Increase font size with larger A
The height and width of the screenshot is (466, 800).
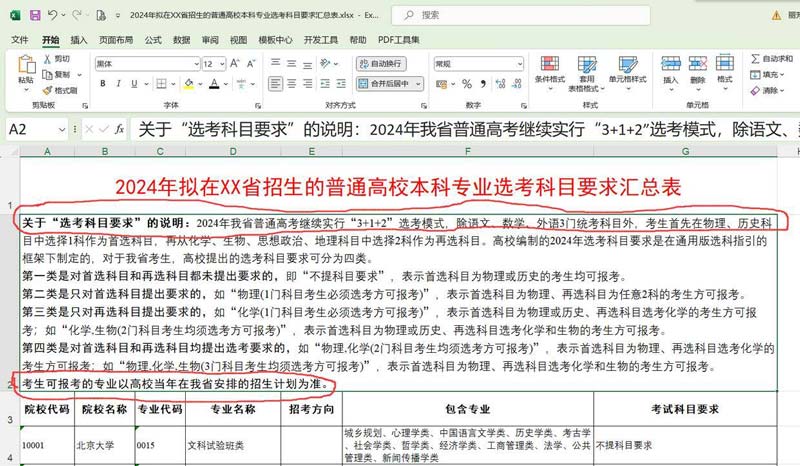tap(234, 63)
